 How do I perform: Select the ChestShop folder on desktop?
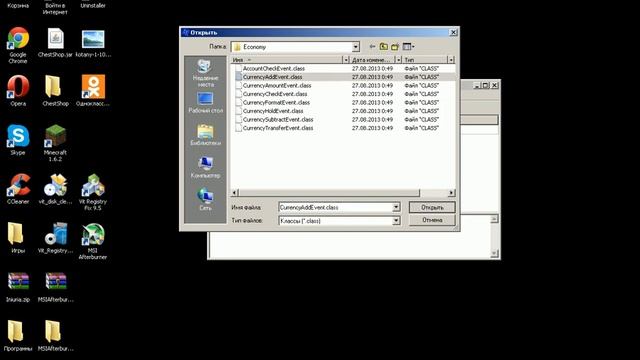(55, 91)
